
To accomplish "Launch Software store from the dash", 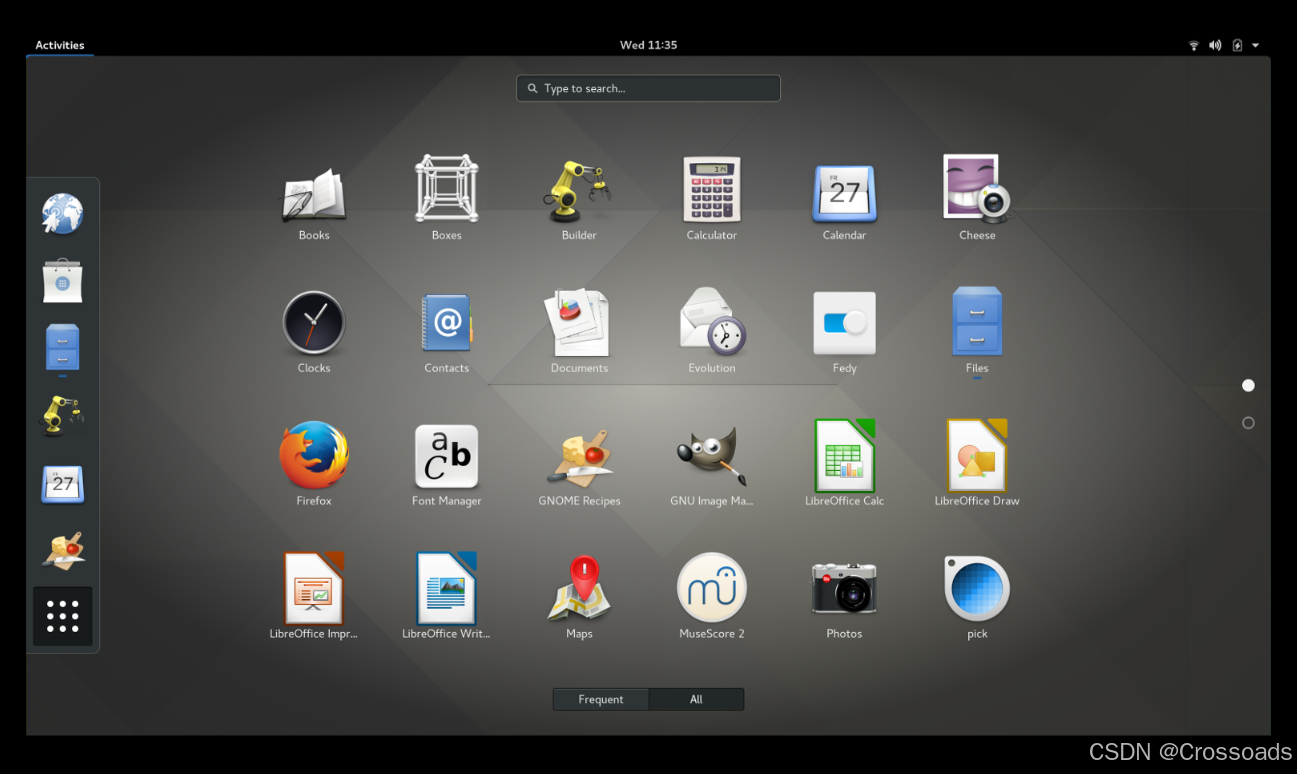I will click(62, 281).
